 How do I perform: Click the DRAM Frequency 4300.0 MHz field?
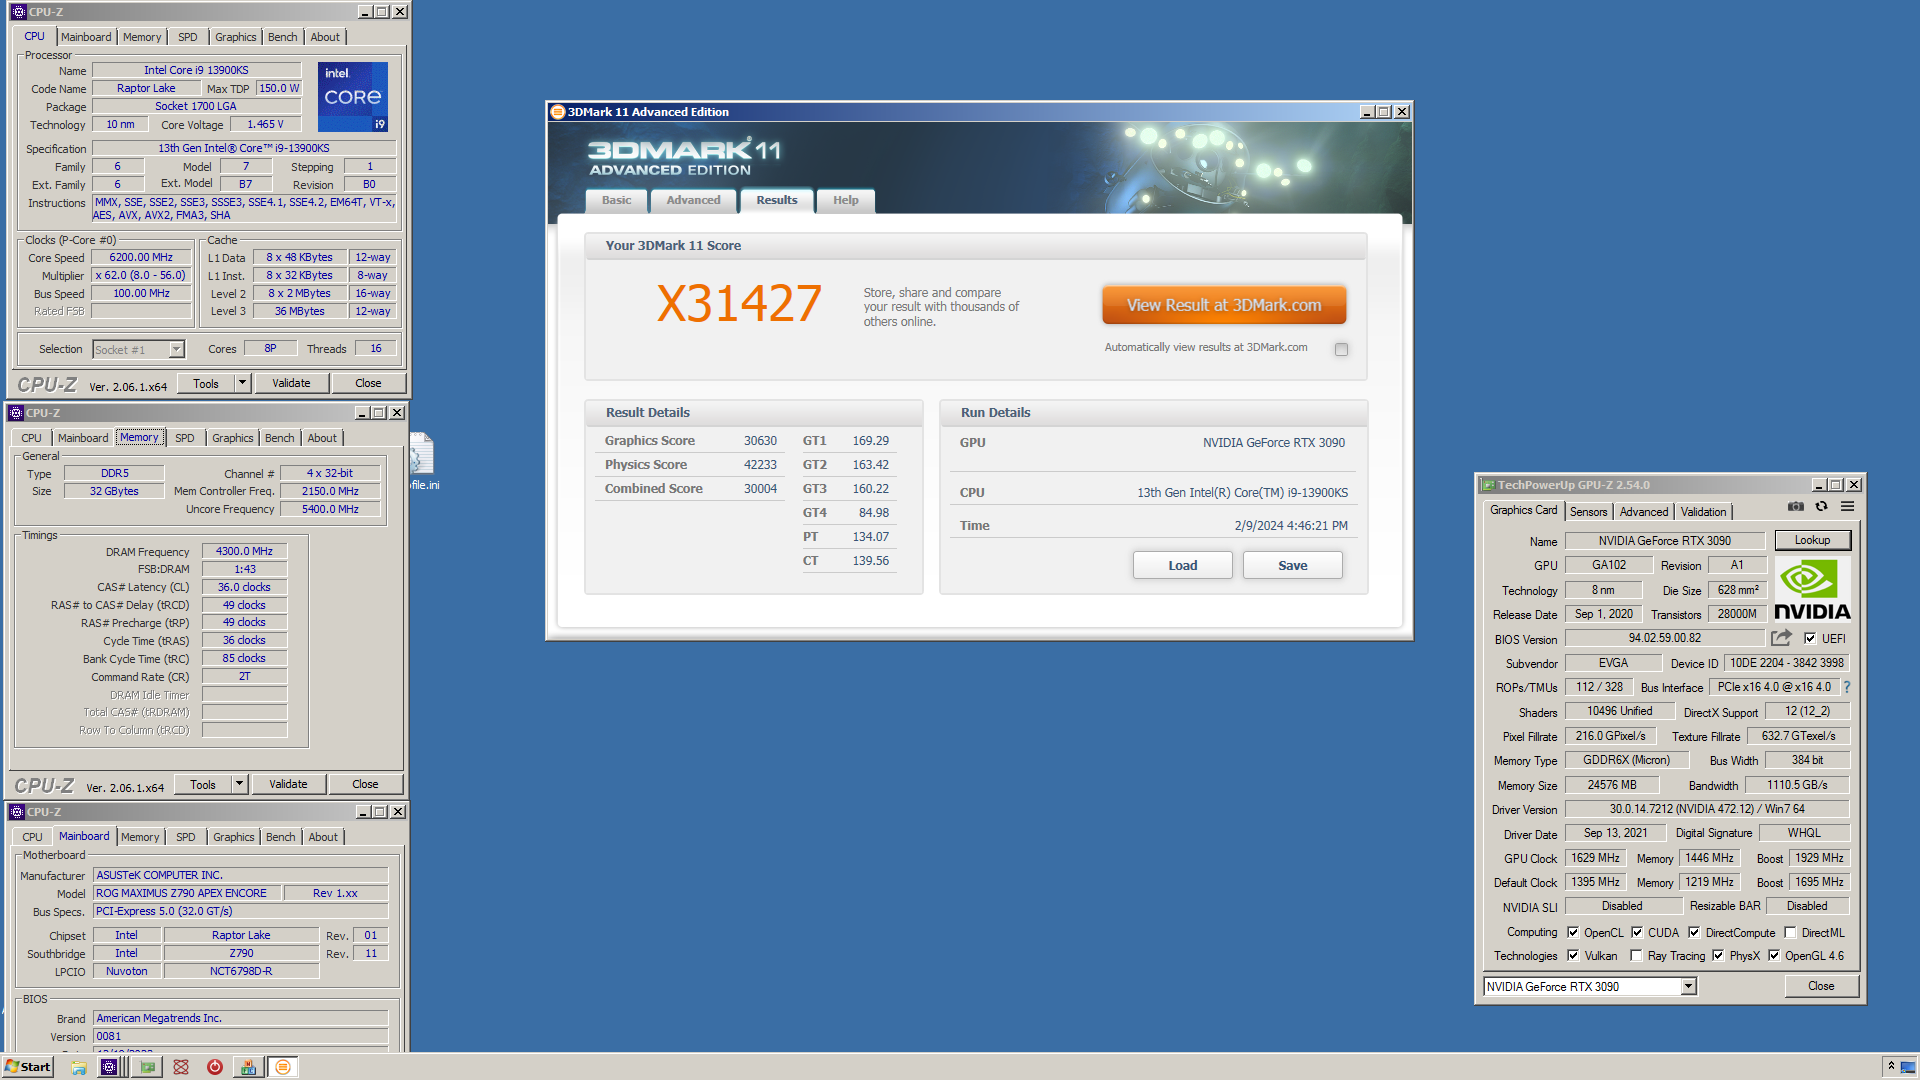point(244,551)
